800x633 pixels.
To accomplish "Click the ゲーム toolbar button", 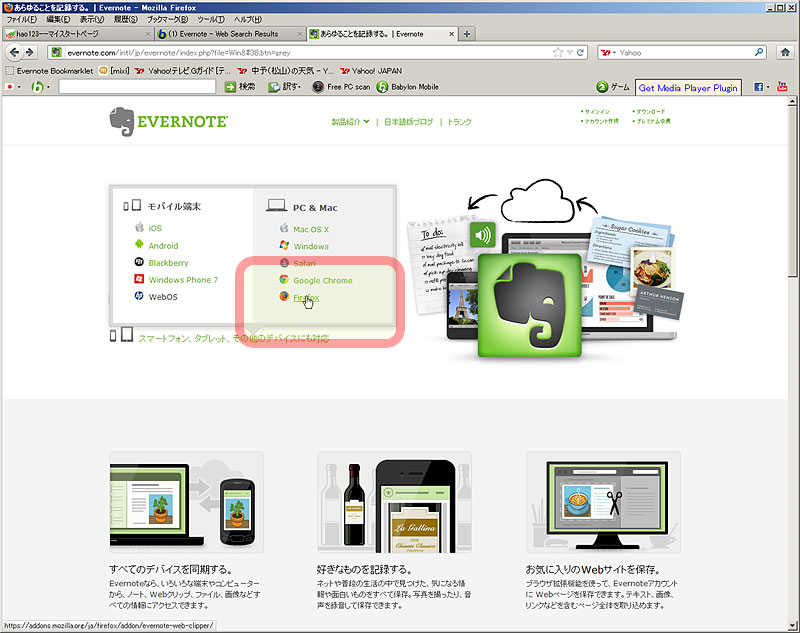I will [x=613, y=87].
